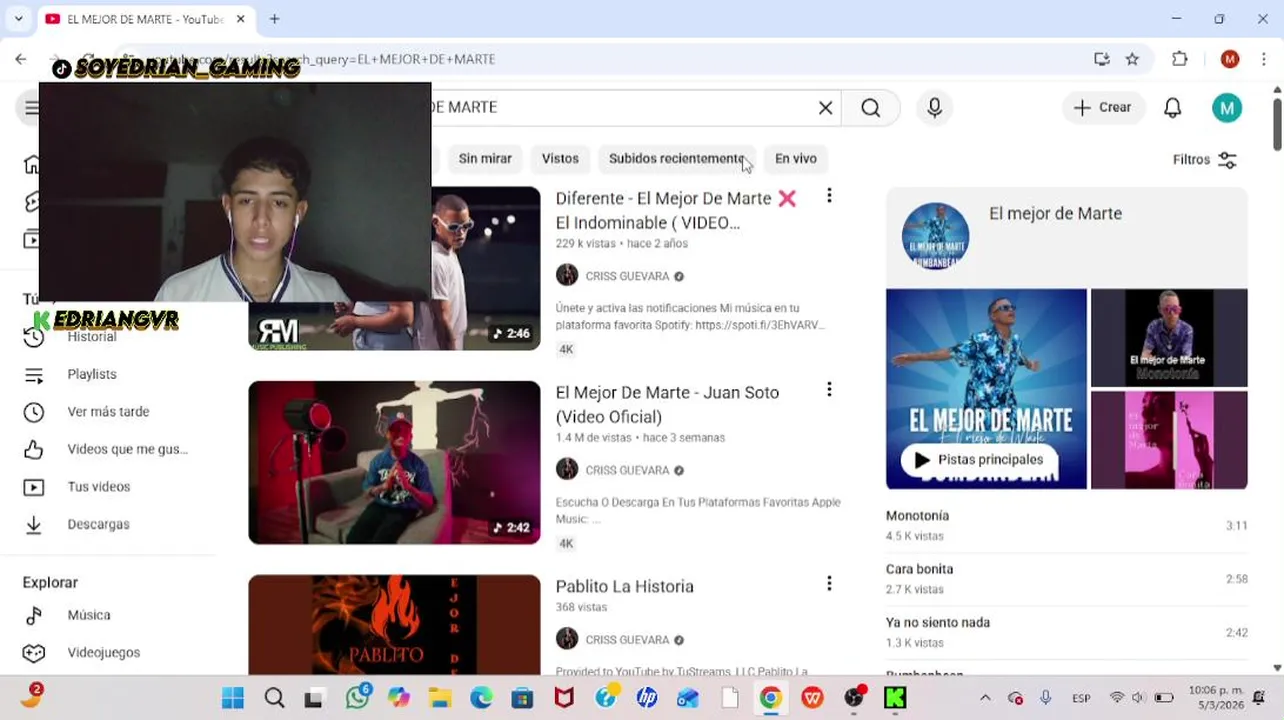Open the Chrome profile M icon
The height and width of the screenshot is (720, 1284).
coord(1230,59)
